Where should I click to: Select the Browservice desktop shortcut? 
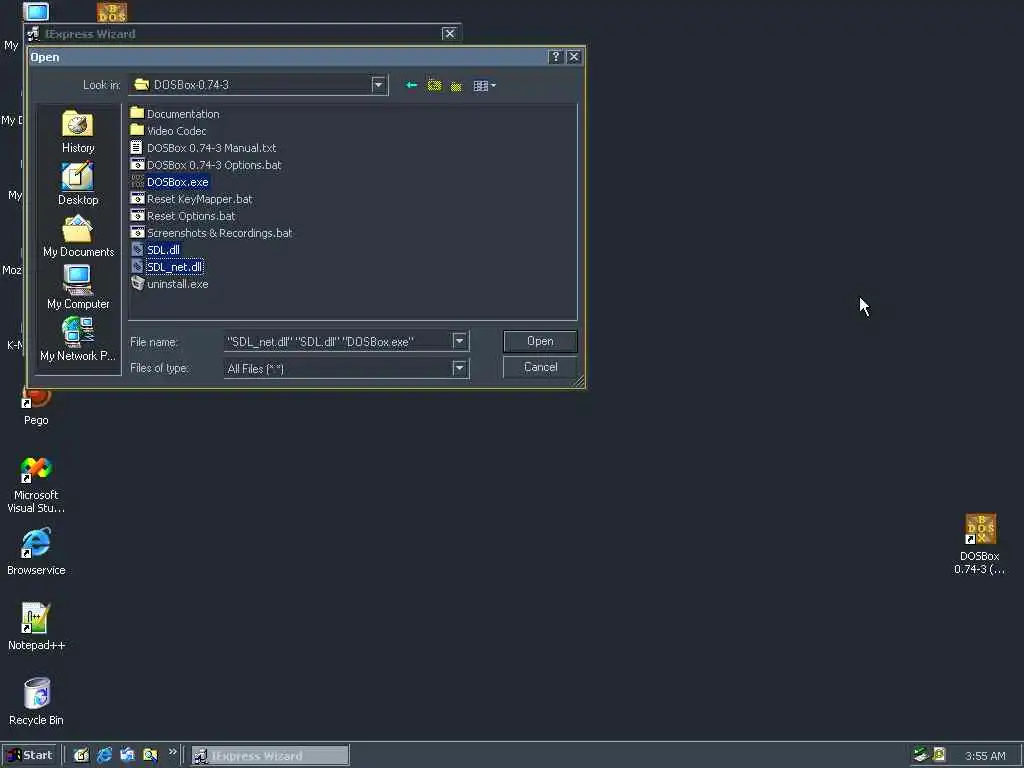[x=36, y=552]
